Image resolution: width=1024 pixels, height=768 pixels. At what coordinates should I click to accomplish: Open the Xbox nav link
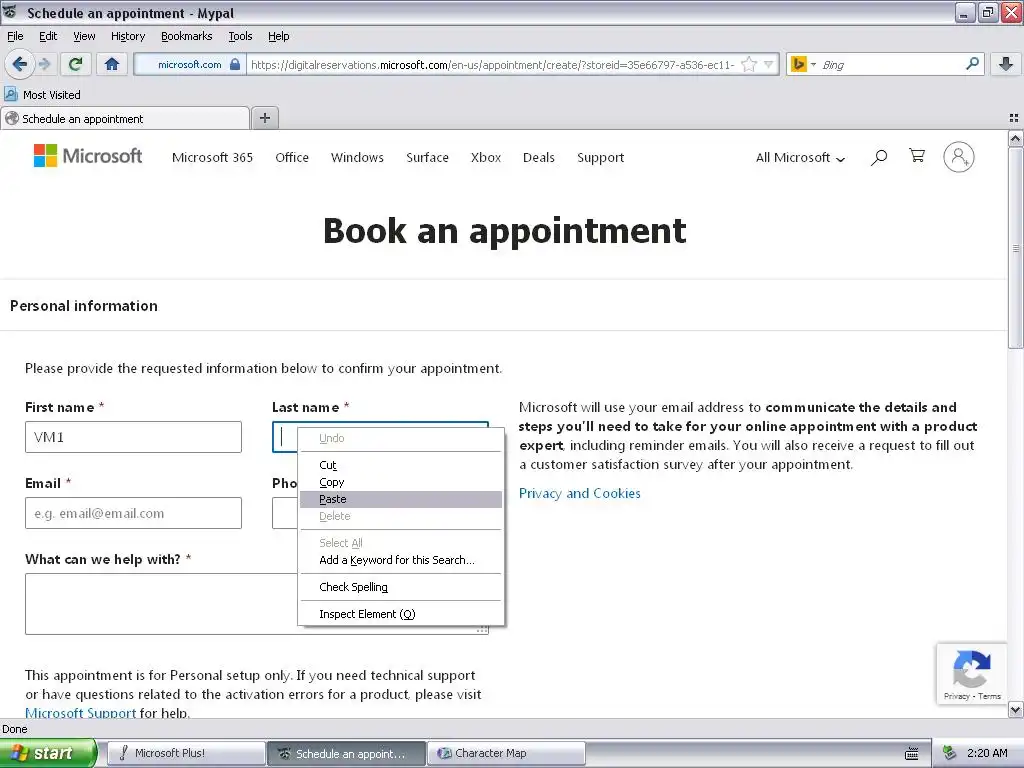point(486,157)
